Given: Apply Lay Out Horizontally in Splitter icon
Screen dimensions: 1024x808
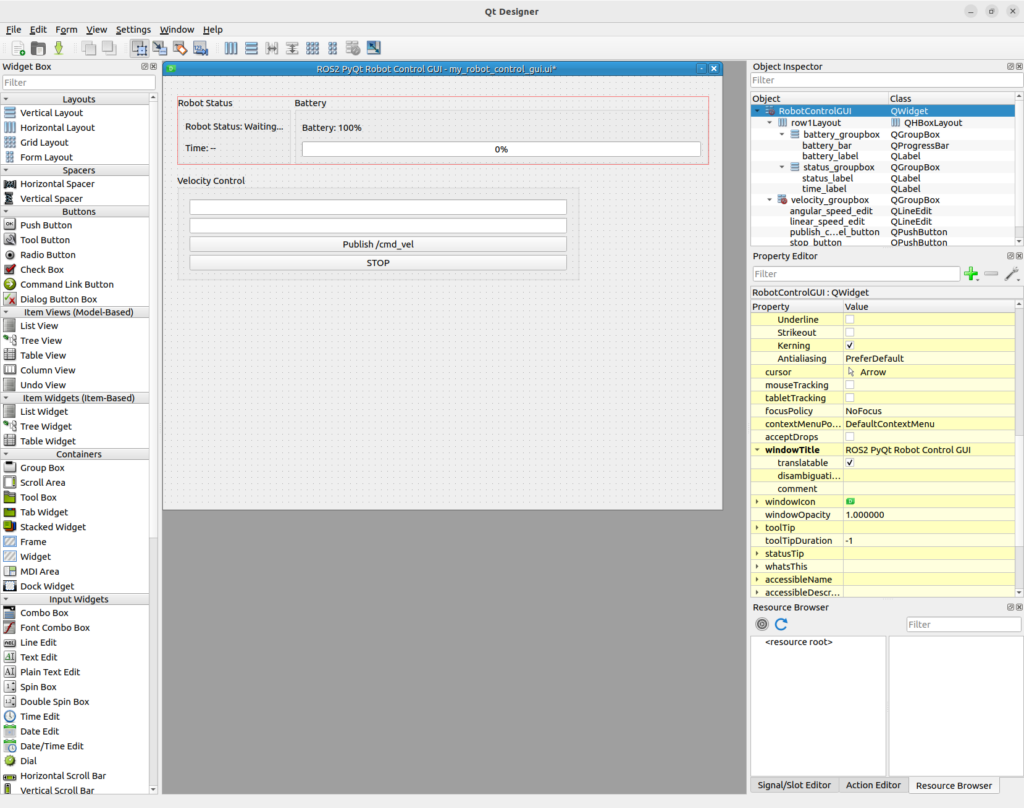Looking at the screenshot, I should 272,48.
